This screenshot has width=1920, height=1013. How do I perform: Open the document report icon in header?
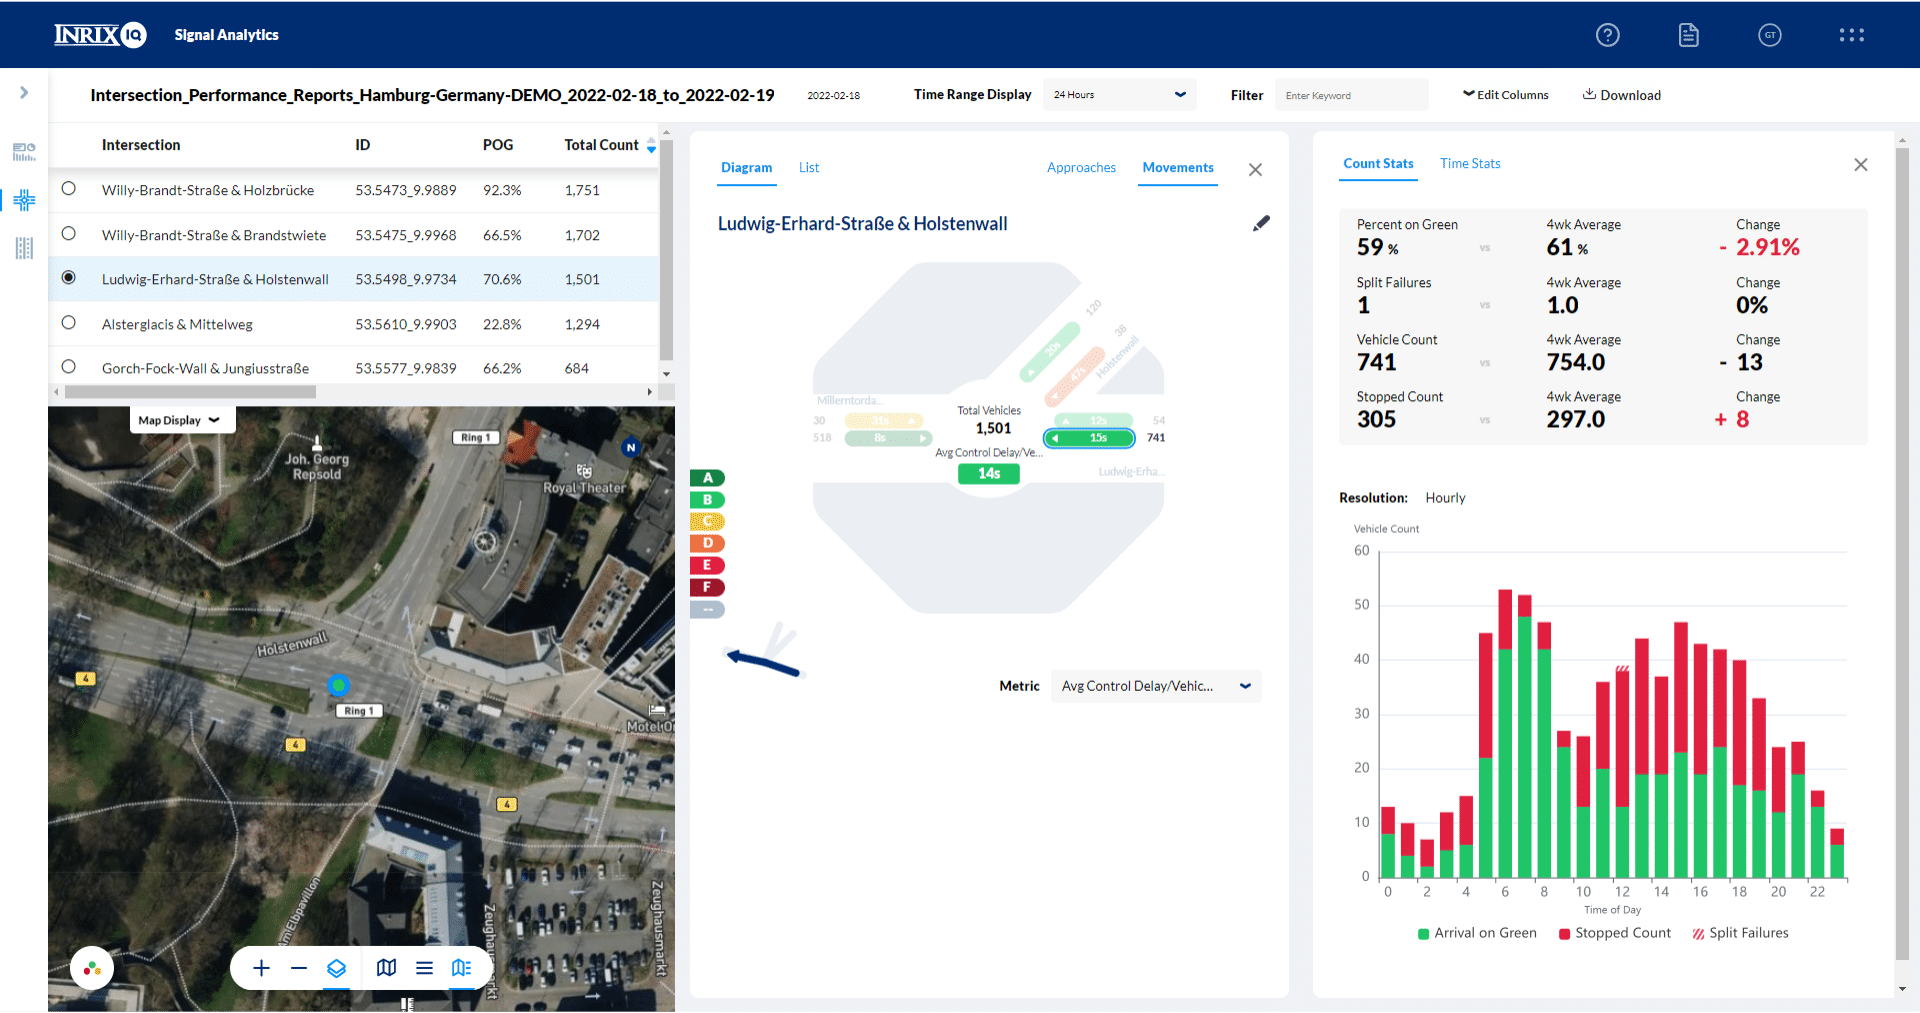tap(1688, 35)
